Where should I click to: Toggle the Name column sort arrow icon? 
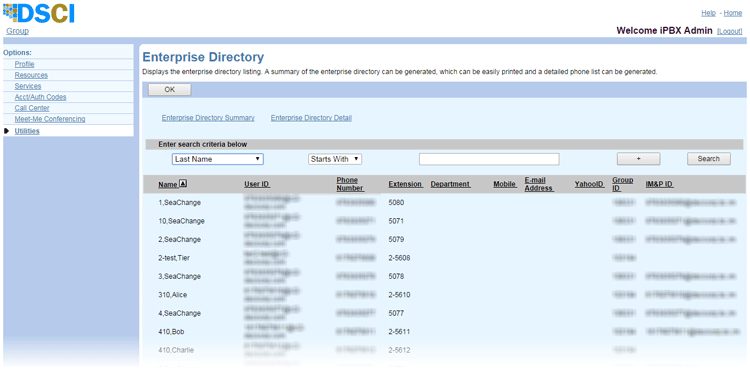[184, 184]
